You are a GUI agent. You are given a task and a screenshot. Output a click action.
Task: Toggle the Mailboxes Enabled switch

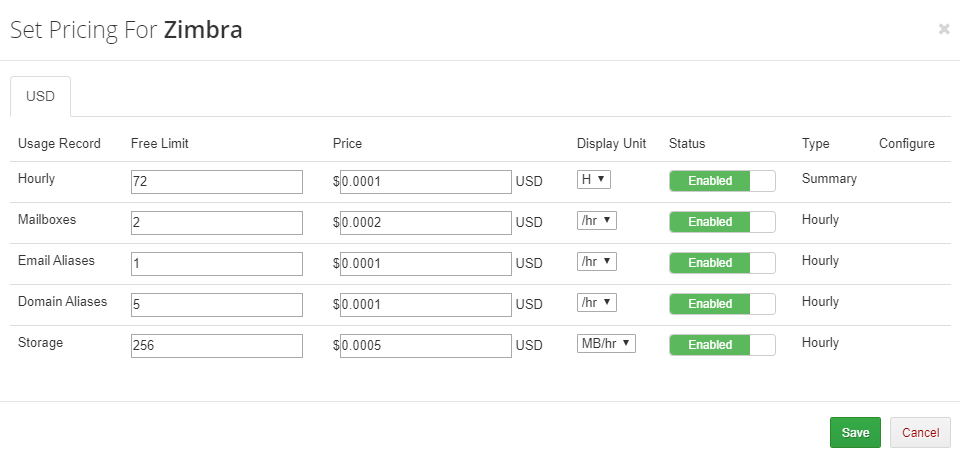click(722, 222)
